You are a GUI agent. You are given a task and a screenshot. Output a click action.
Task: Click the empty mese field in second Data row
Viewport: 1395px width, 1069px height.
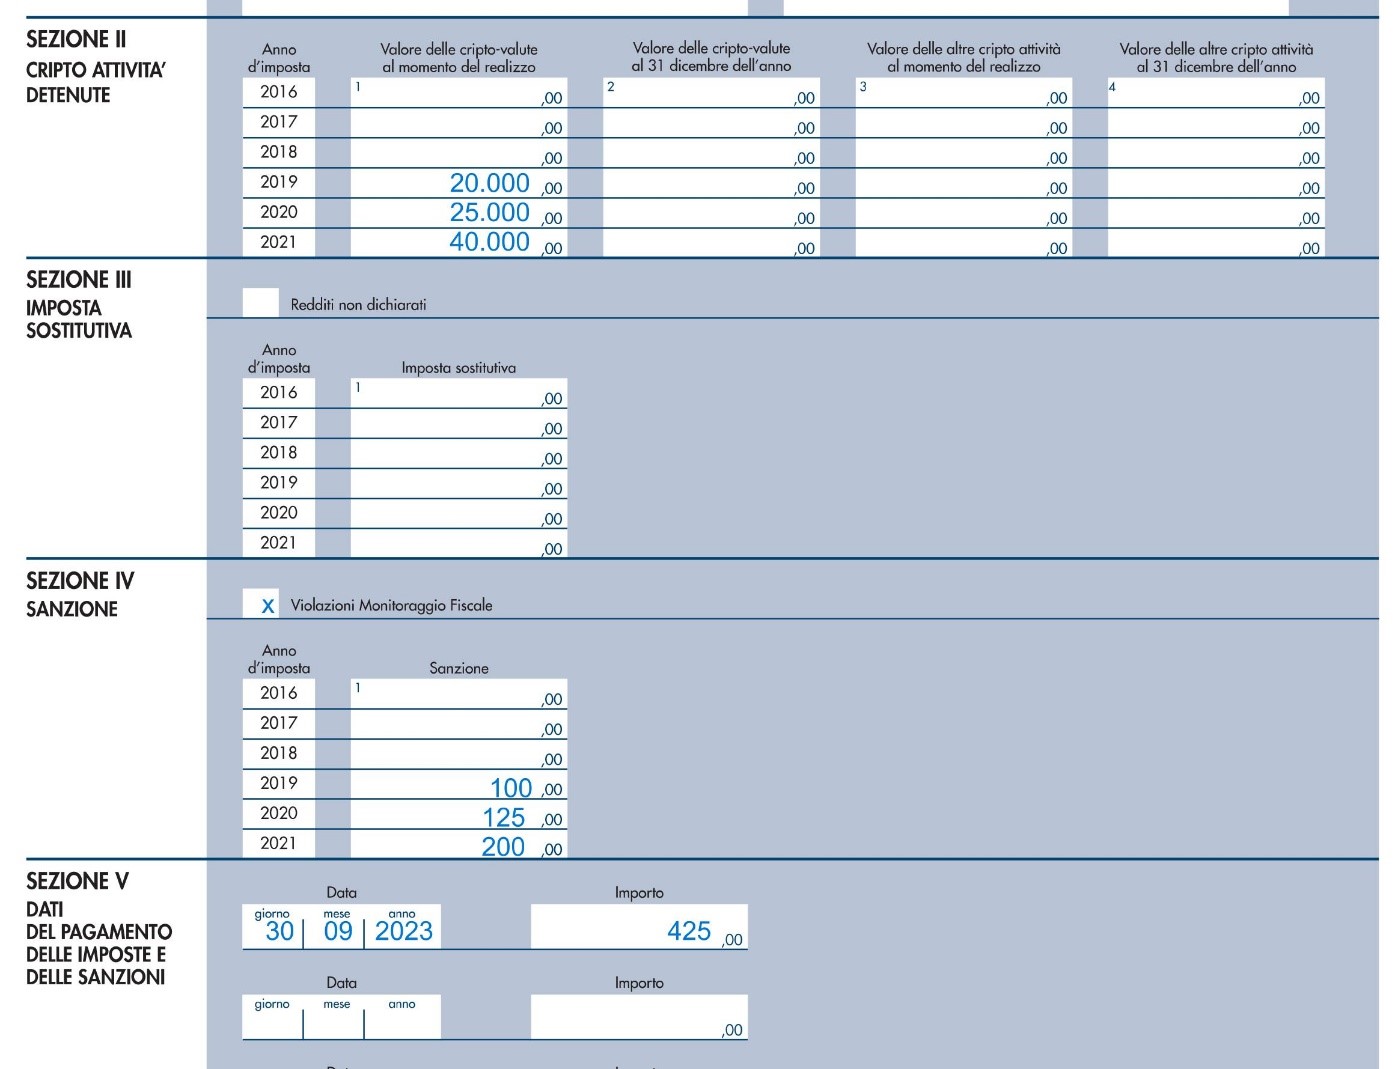(334, 1017)
